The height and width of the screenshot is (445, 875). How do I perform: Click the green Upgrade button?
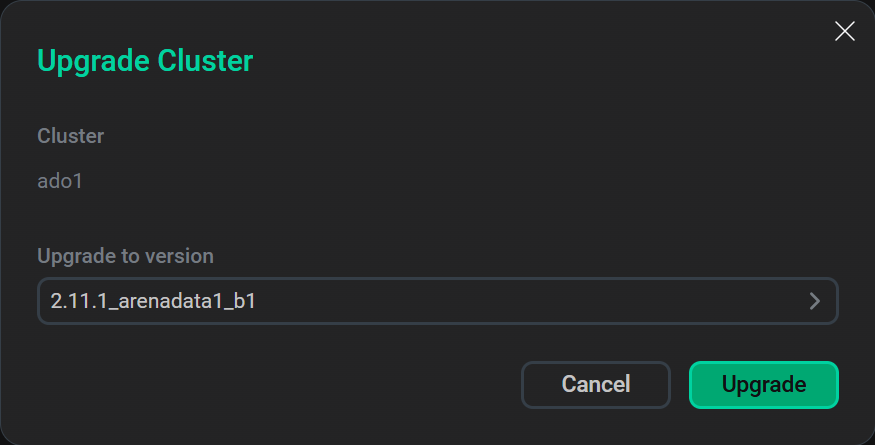pyautogui.click(x=763, y=384)
